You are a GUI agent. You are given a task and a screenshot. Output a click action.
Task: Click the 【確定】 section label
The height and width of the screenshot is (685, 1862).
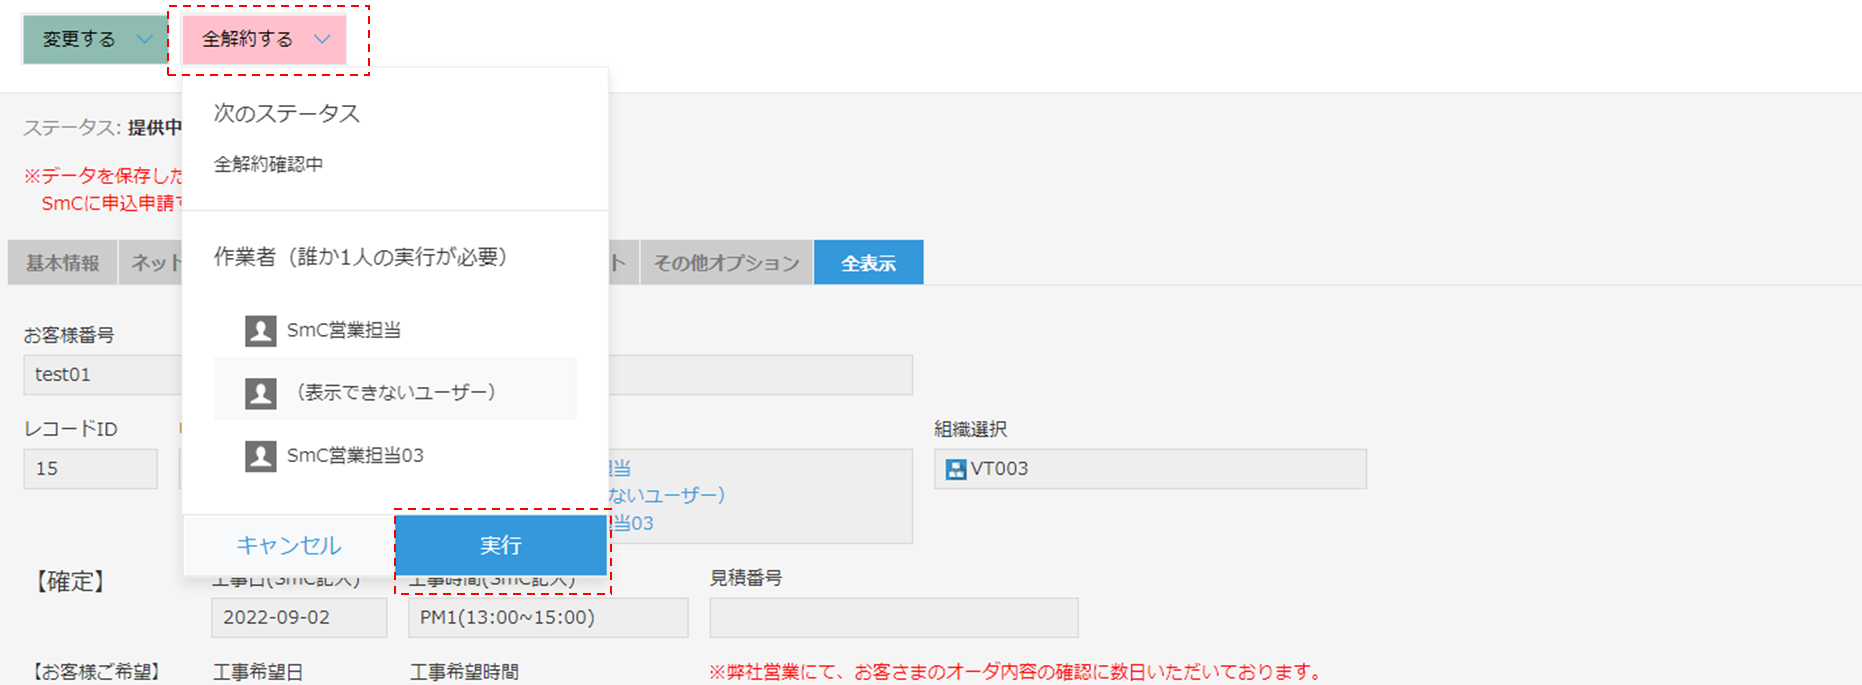[x=70, y=582]
